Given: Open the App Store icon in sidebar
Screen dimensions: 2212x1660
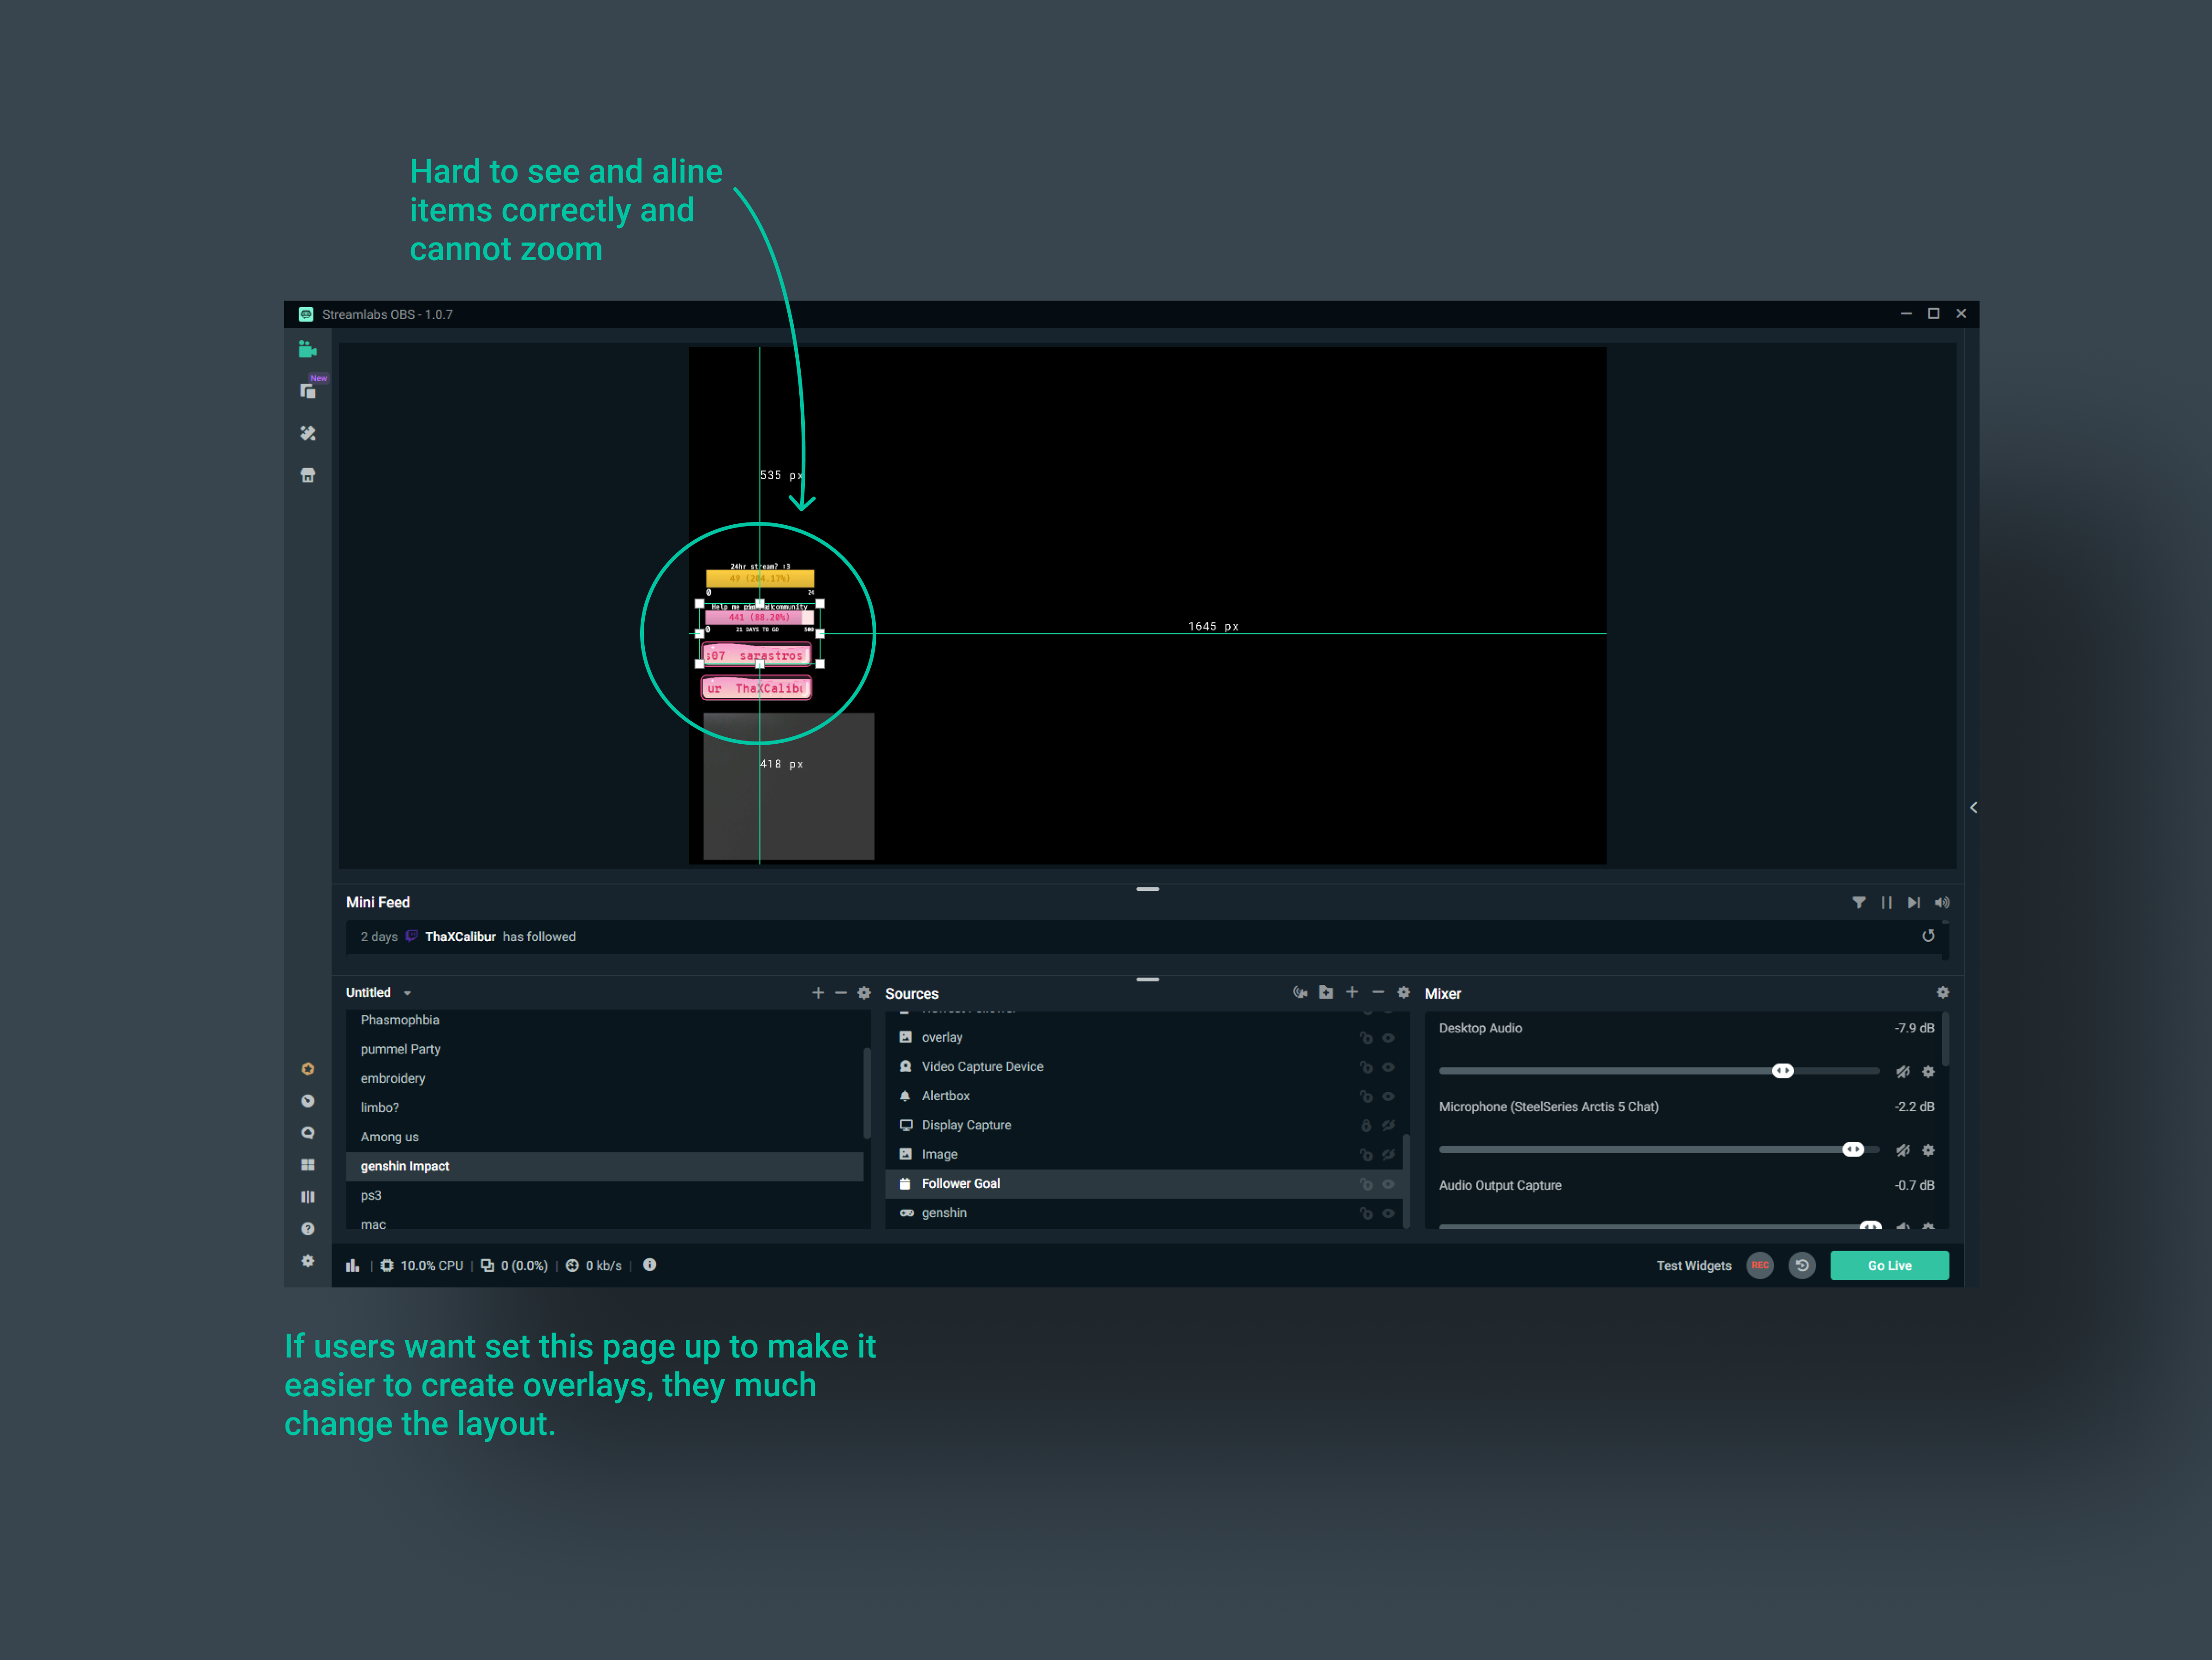Looking at the screenshot, I should 308,475.
